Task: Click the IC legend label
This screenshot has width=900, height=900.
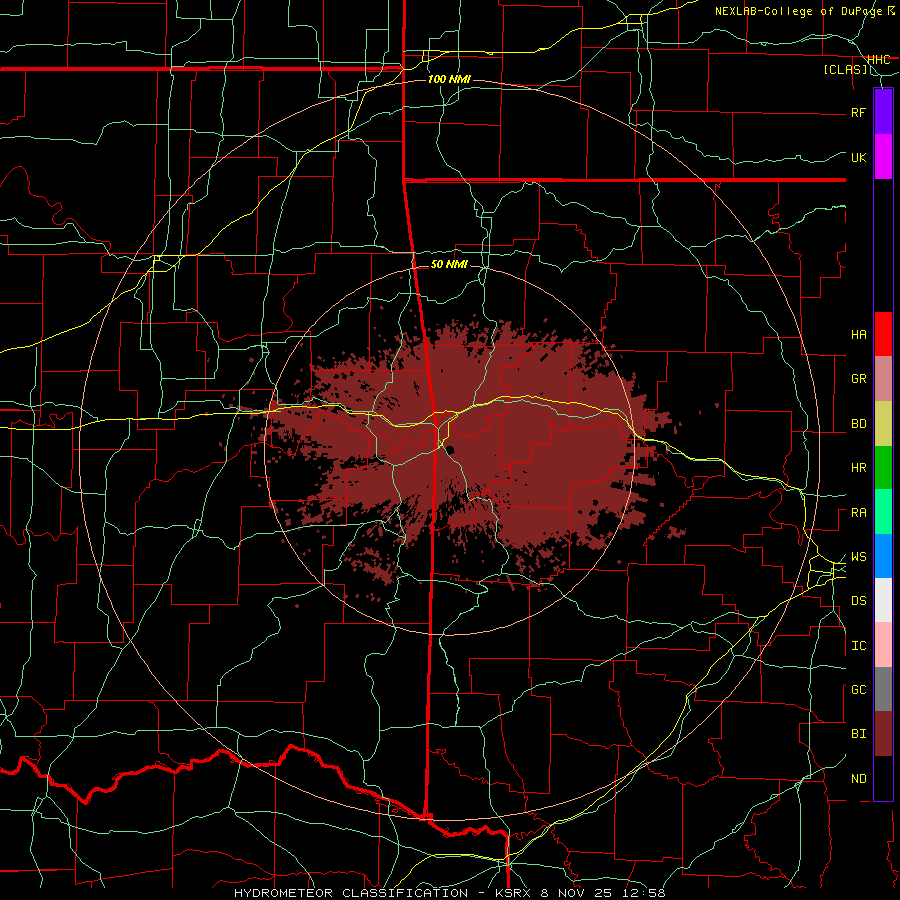Action: coord(858,646)
